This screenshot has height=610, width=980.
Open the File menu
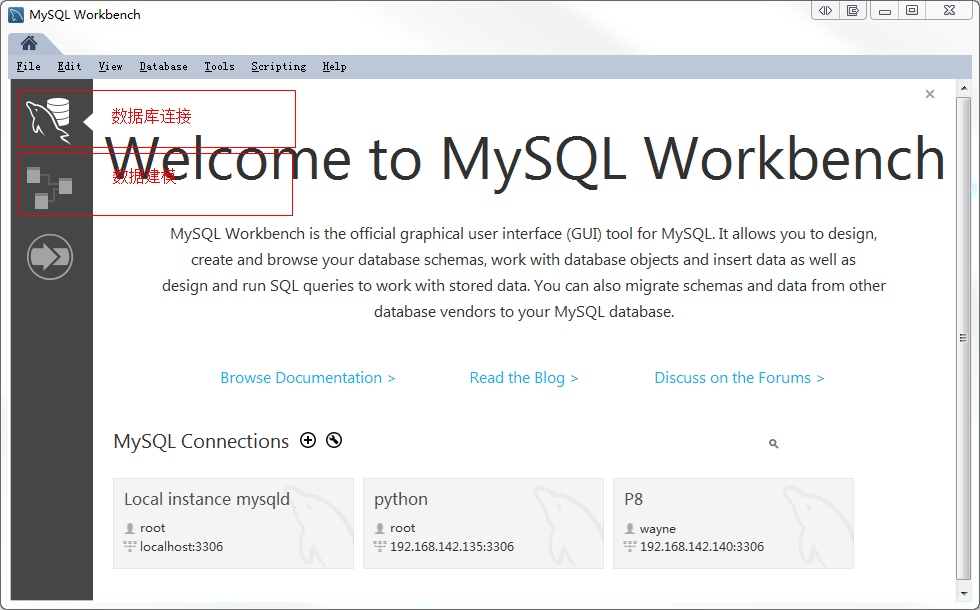tap(29, 66)
